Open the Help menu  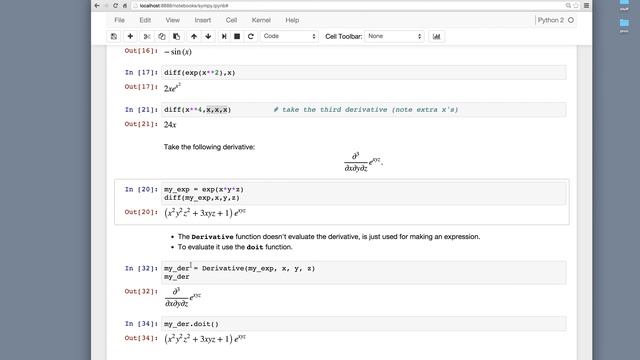pyautogui.click(x=292, y=20)
